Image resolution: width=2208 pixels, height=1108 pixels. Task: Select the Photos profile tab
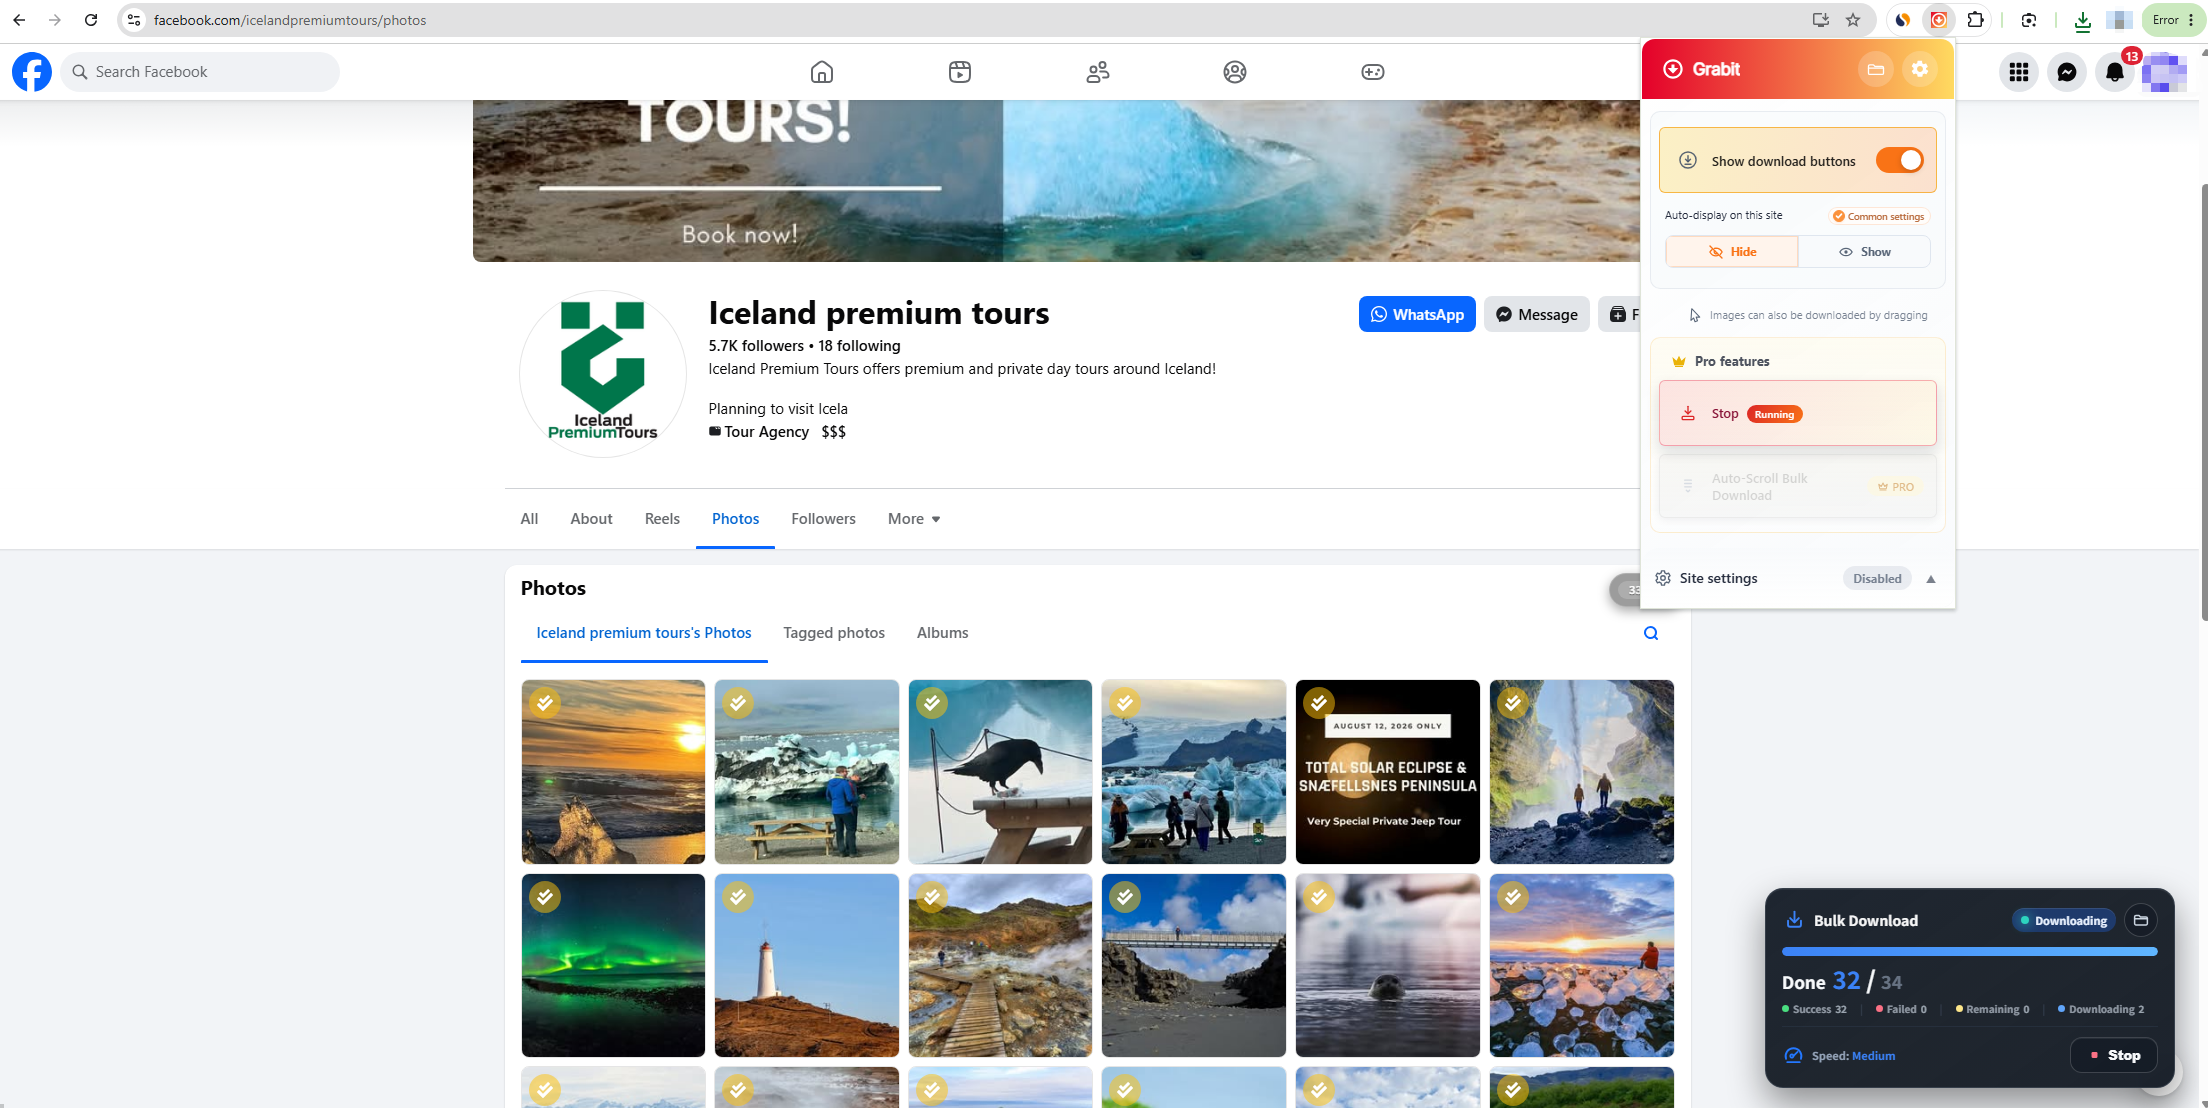click(735, 519)
